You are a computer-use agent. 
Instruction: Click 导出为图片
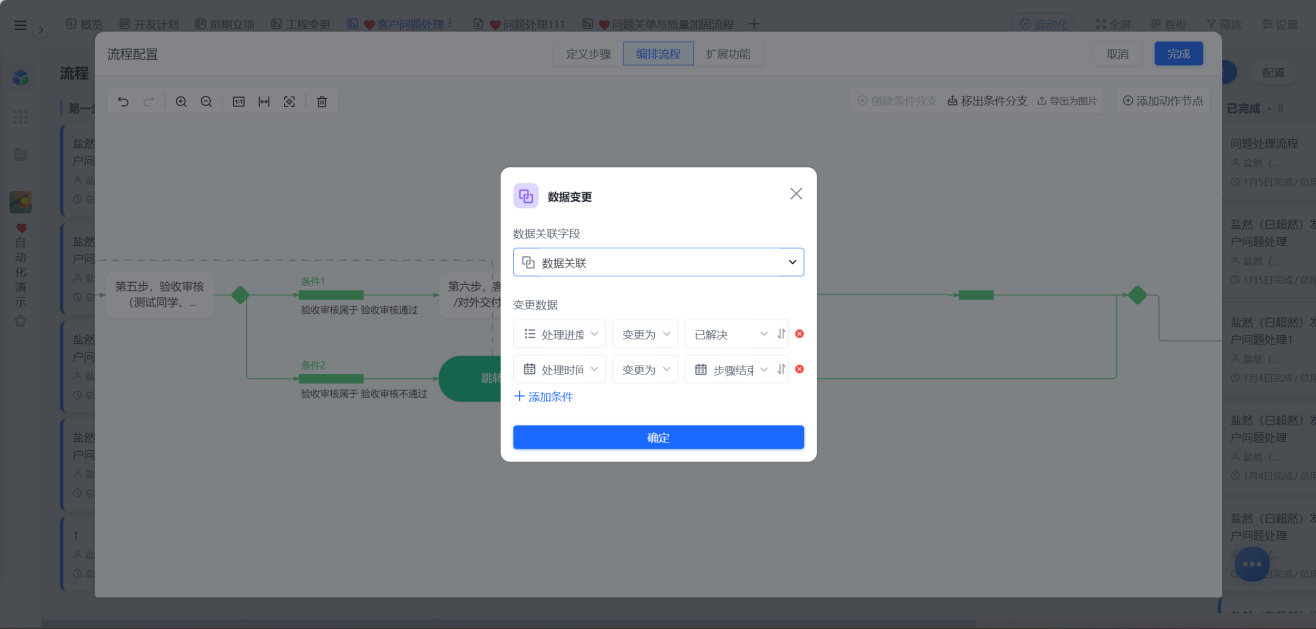point(1067,101)
